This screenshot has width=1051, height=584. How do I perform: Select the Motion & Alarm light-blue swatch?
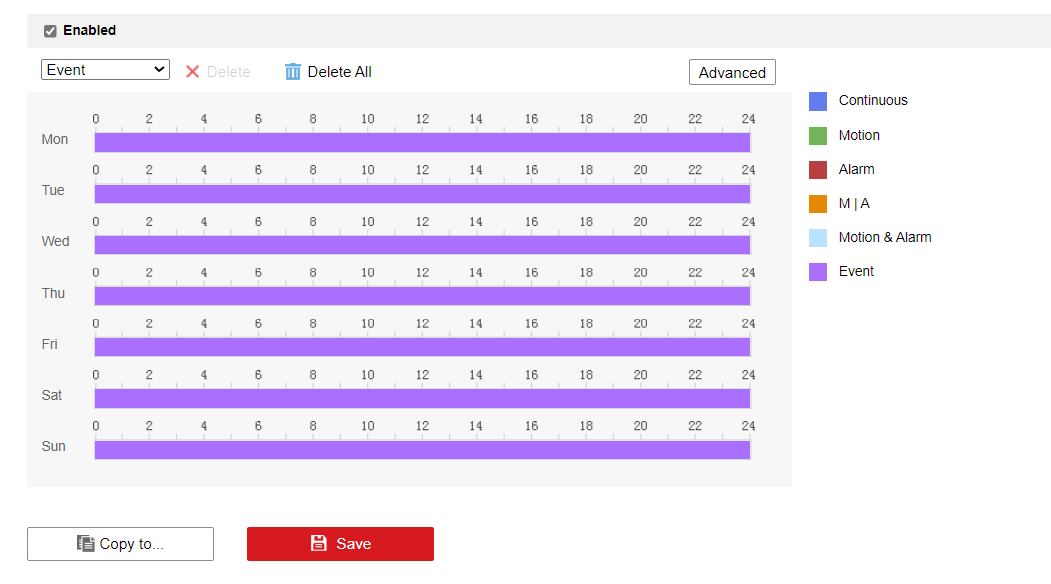click(818, 238)
